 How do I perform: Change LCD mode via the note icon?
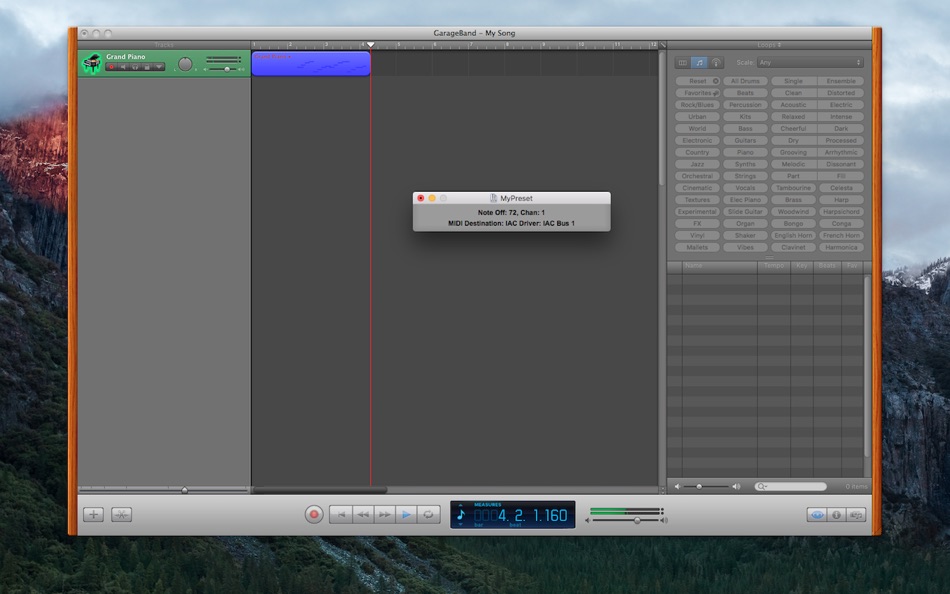coord(461,515)
